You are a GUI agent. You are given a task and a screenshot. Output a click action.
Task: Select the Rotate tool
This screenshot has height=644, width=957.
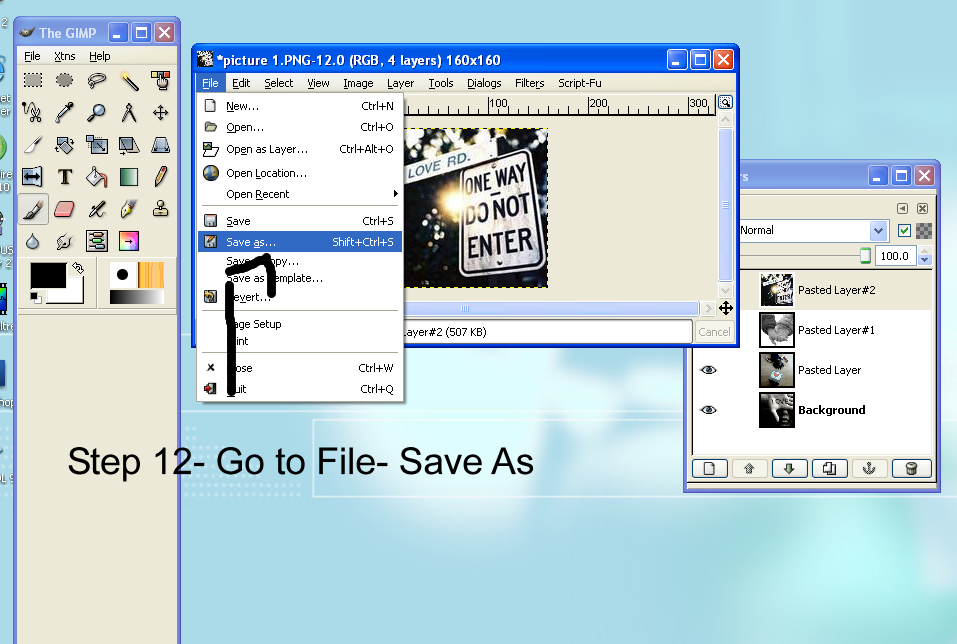(x=65, y=145)
